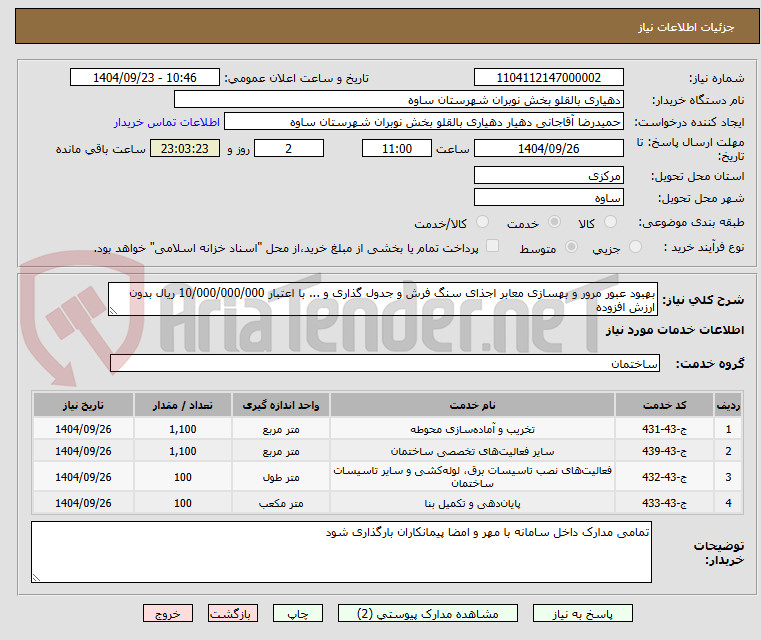This screenshot has width=761, height=640.
Task: Click the remaining time counter 23:03:23
Action: [x=185, y=148]
